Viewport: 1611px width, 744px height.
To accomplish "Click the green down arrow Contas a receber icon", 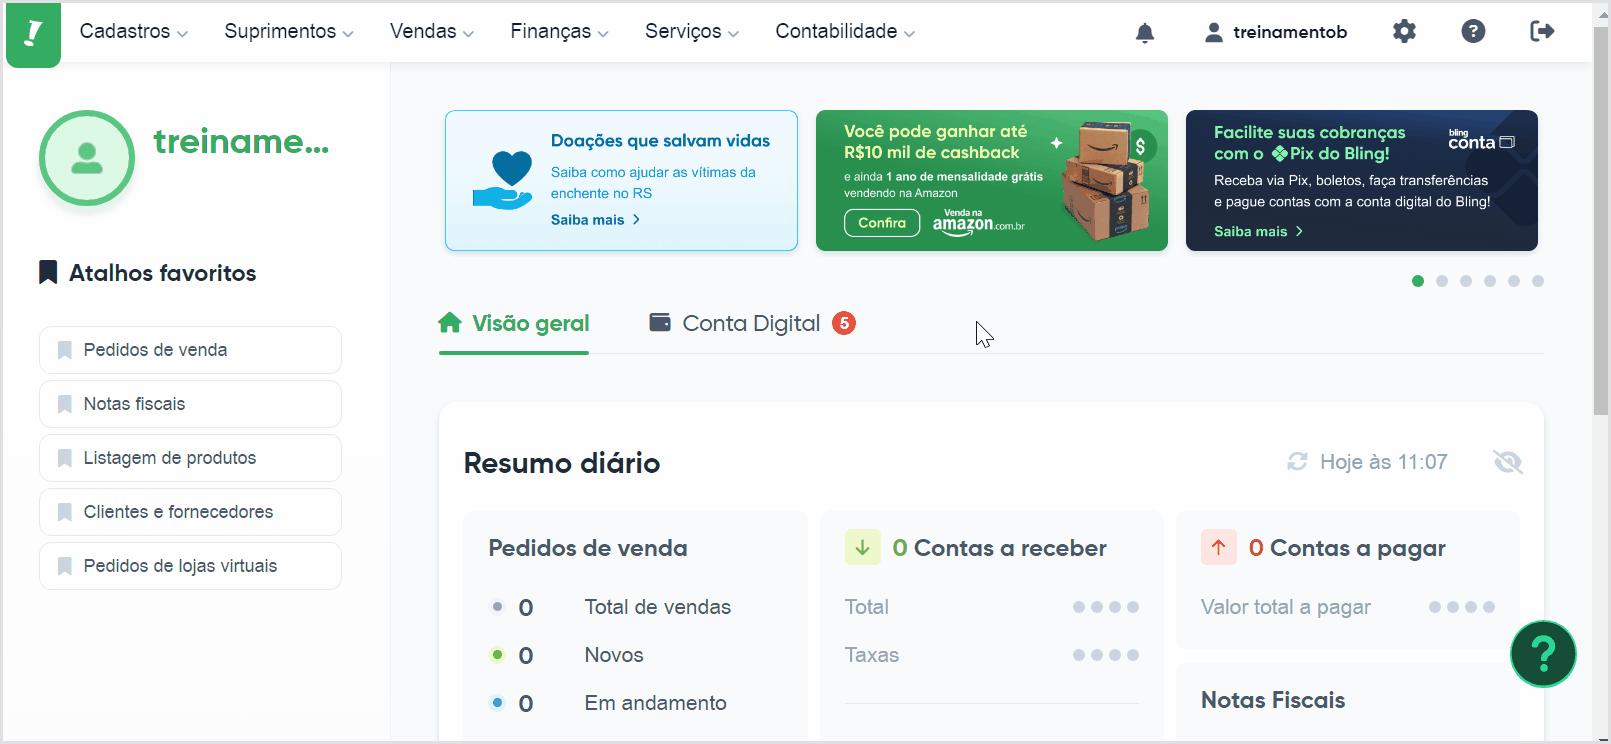I will click(x=863, y=547).
